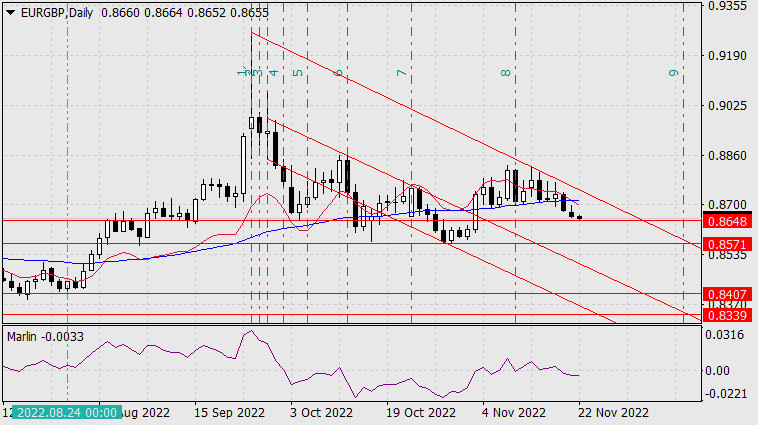Screen dimensions: 758x425
Task: Select time zone marker number 7
Action: 401,74
